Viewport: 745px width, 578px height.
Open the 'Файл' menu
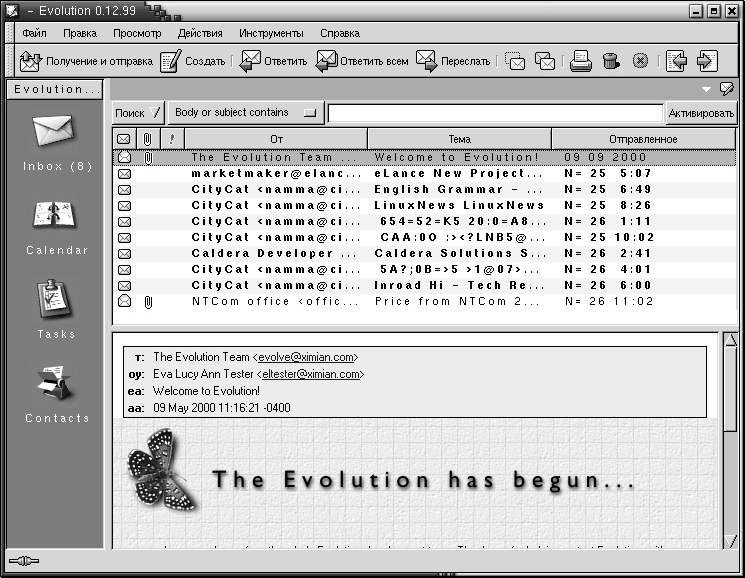34,33
